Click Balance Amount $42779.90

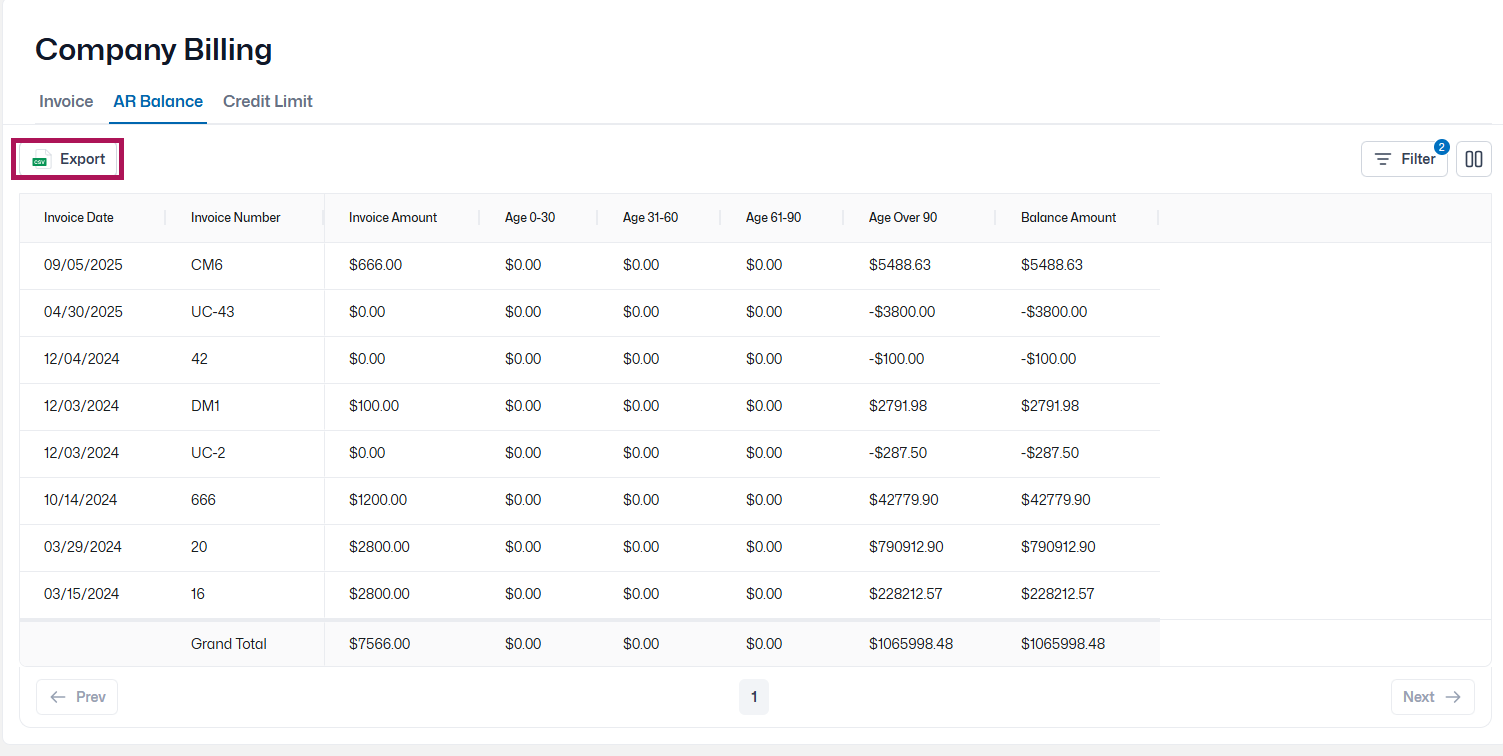[1056, 500]
